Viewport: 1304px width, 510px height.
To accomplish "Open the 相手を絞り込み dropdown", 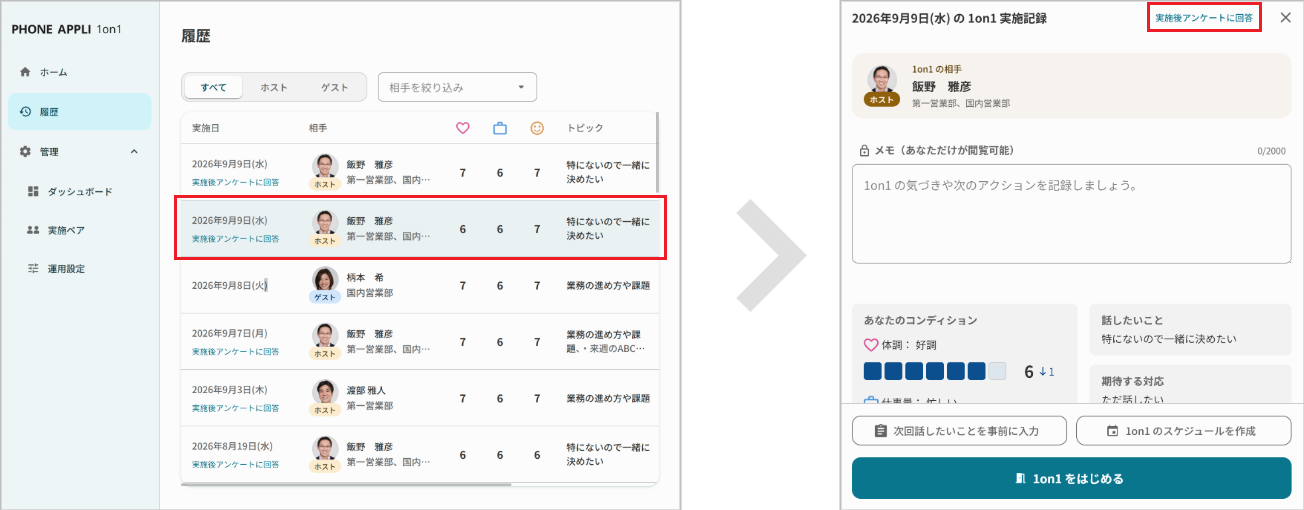I will (457, 87).
